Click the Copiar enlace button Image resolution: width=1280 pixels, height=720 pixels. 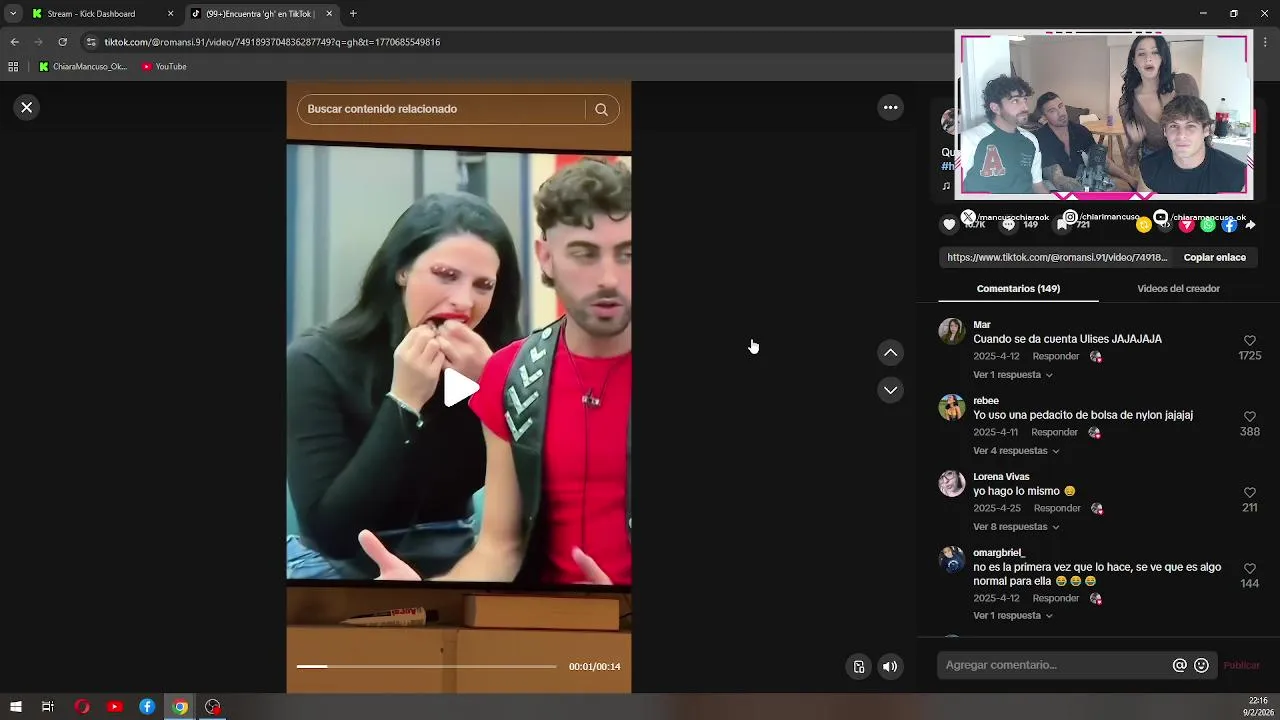pyautogui.click(x=1214, y=257)
